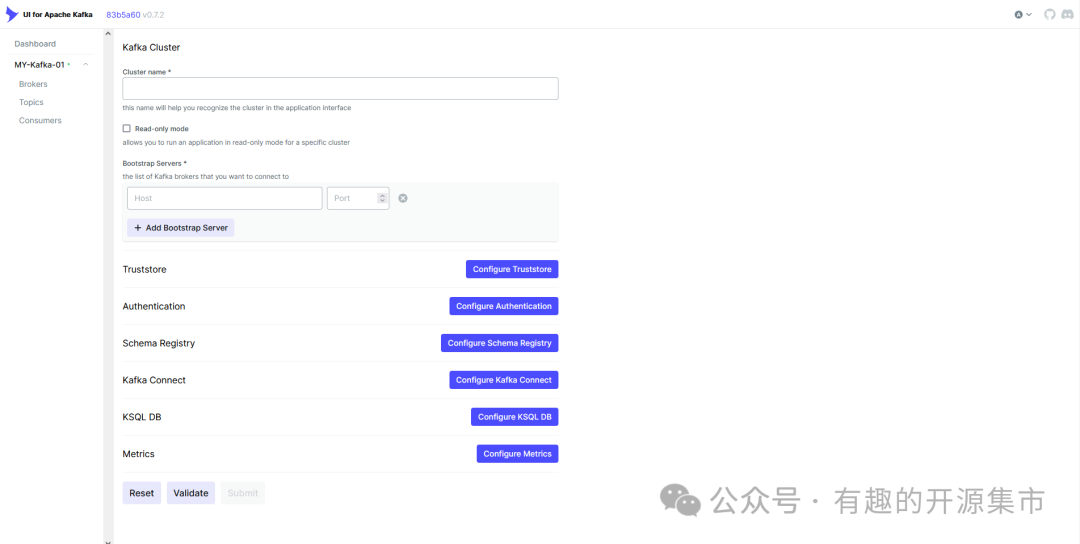Click Add Bootstrap Server button
The height and width of the screenshot is (544, 1080).
[180, 228]
